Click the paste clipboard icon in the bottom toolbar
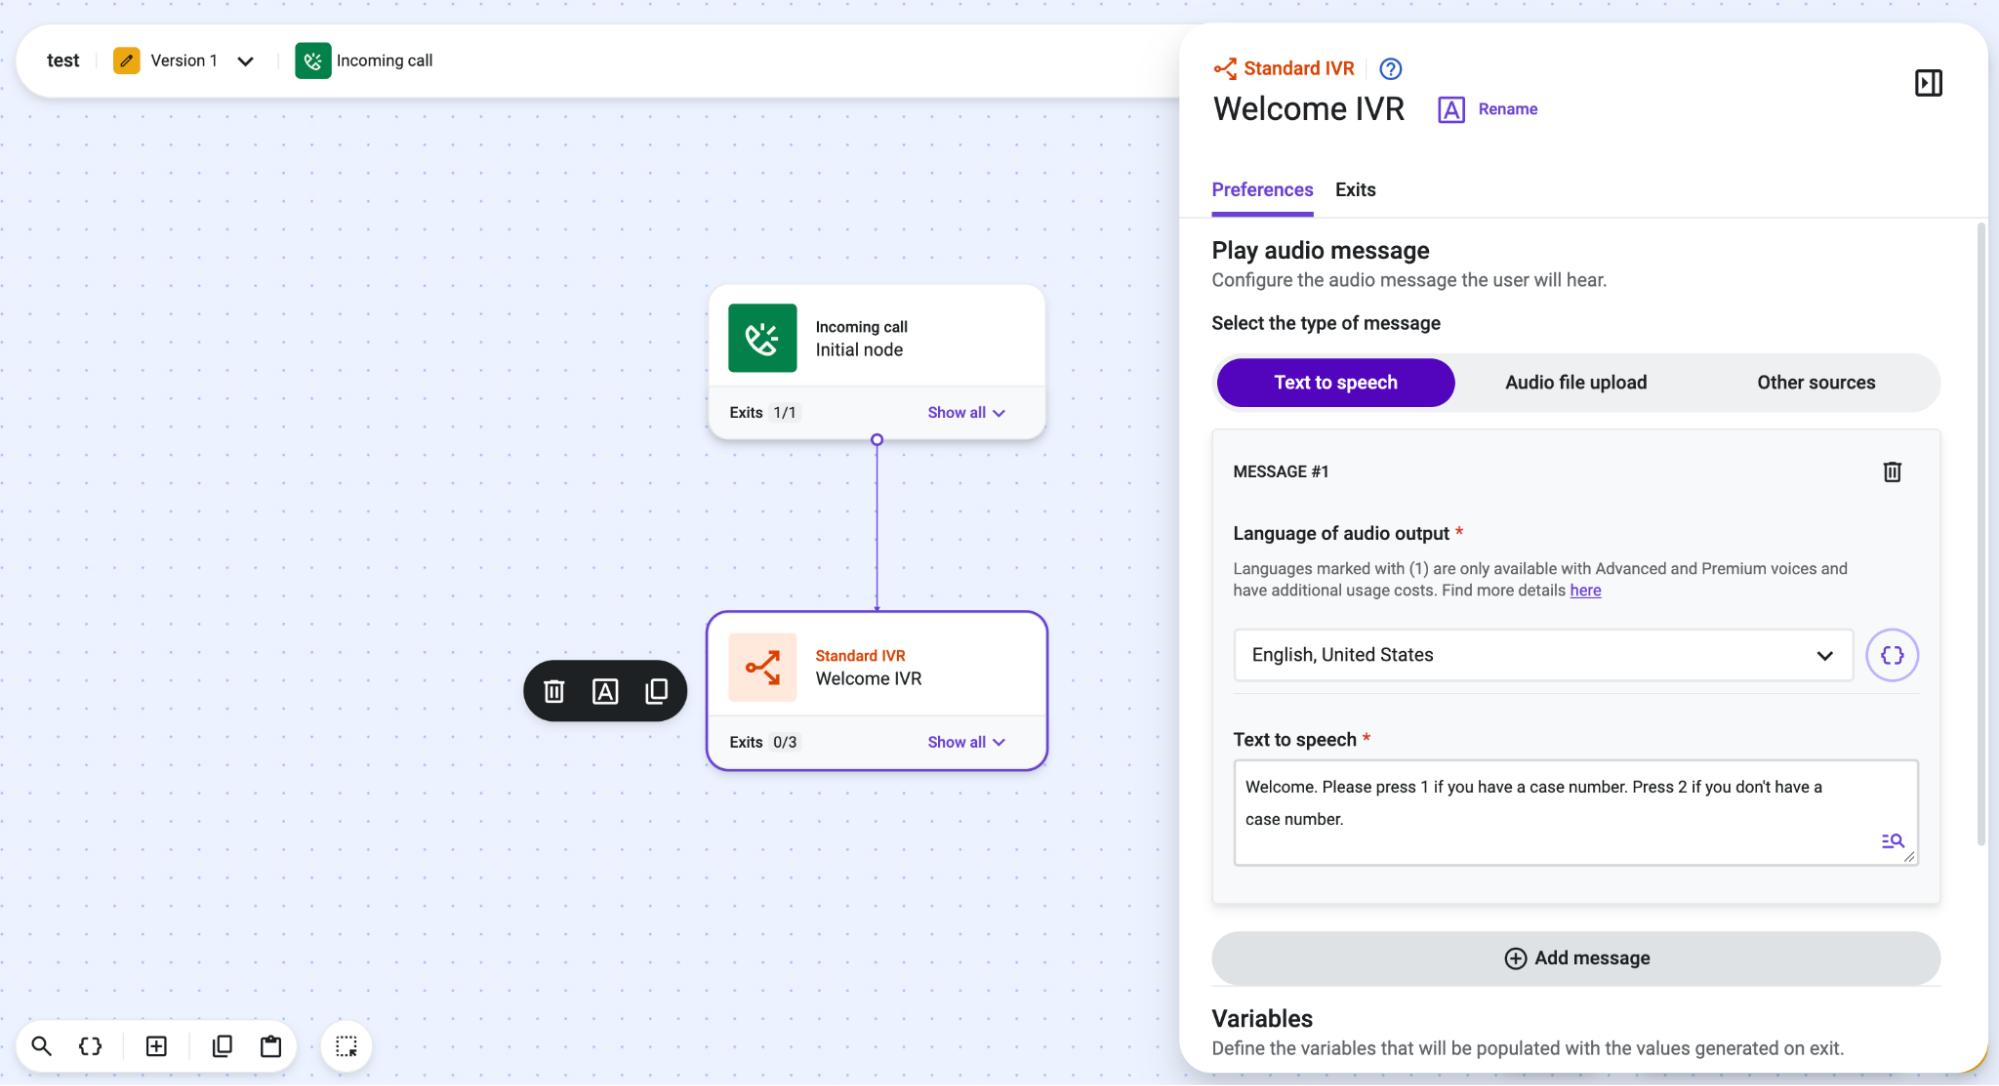This screenshot has width=1999, height=1086. pos(271,1046)
